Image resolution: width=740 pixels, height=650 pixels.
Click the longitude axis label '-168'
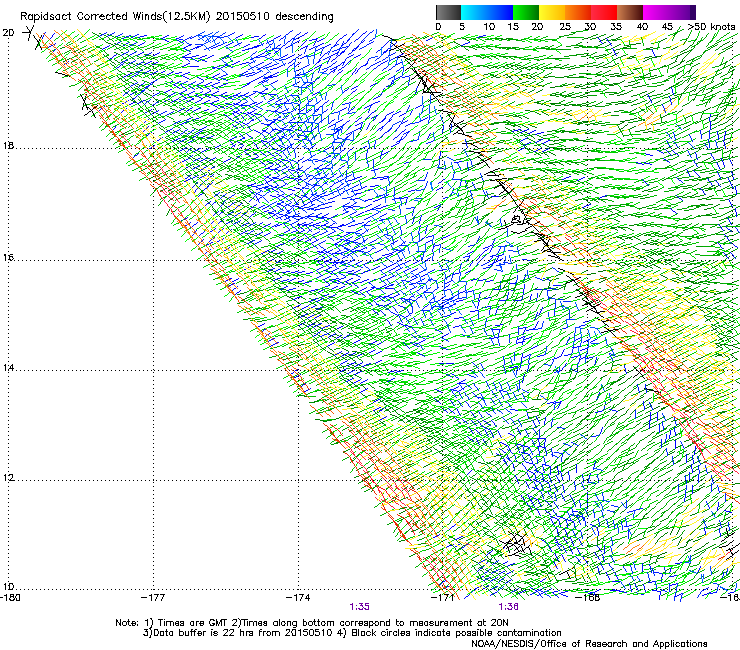pos(588,597)
